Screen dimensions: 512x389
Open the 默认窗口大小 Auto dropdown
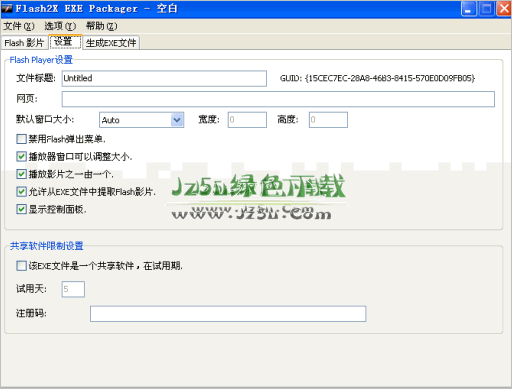click(x=141, y=120)
